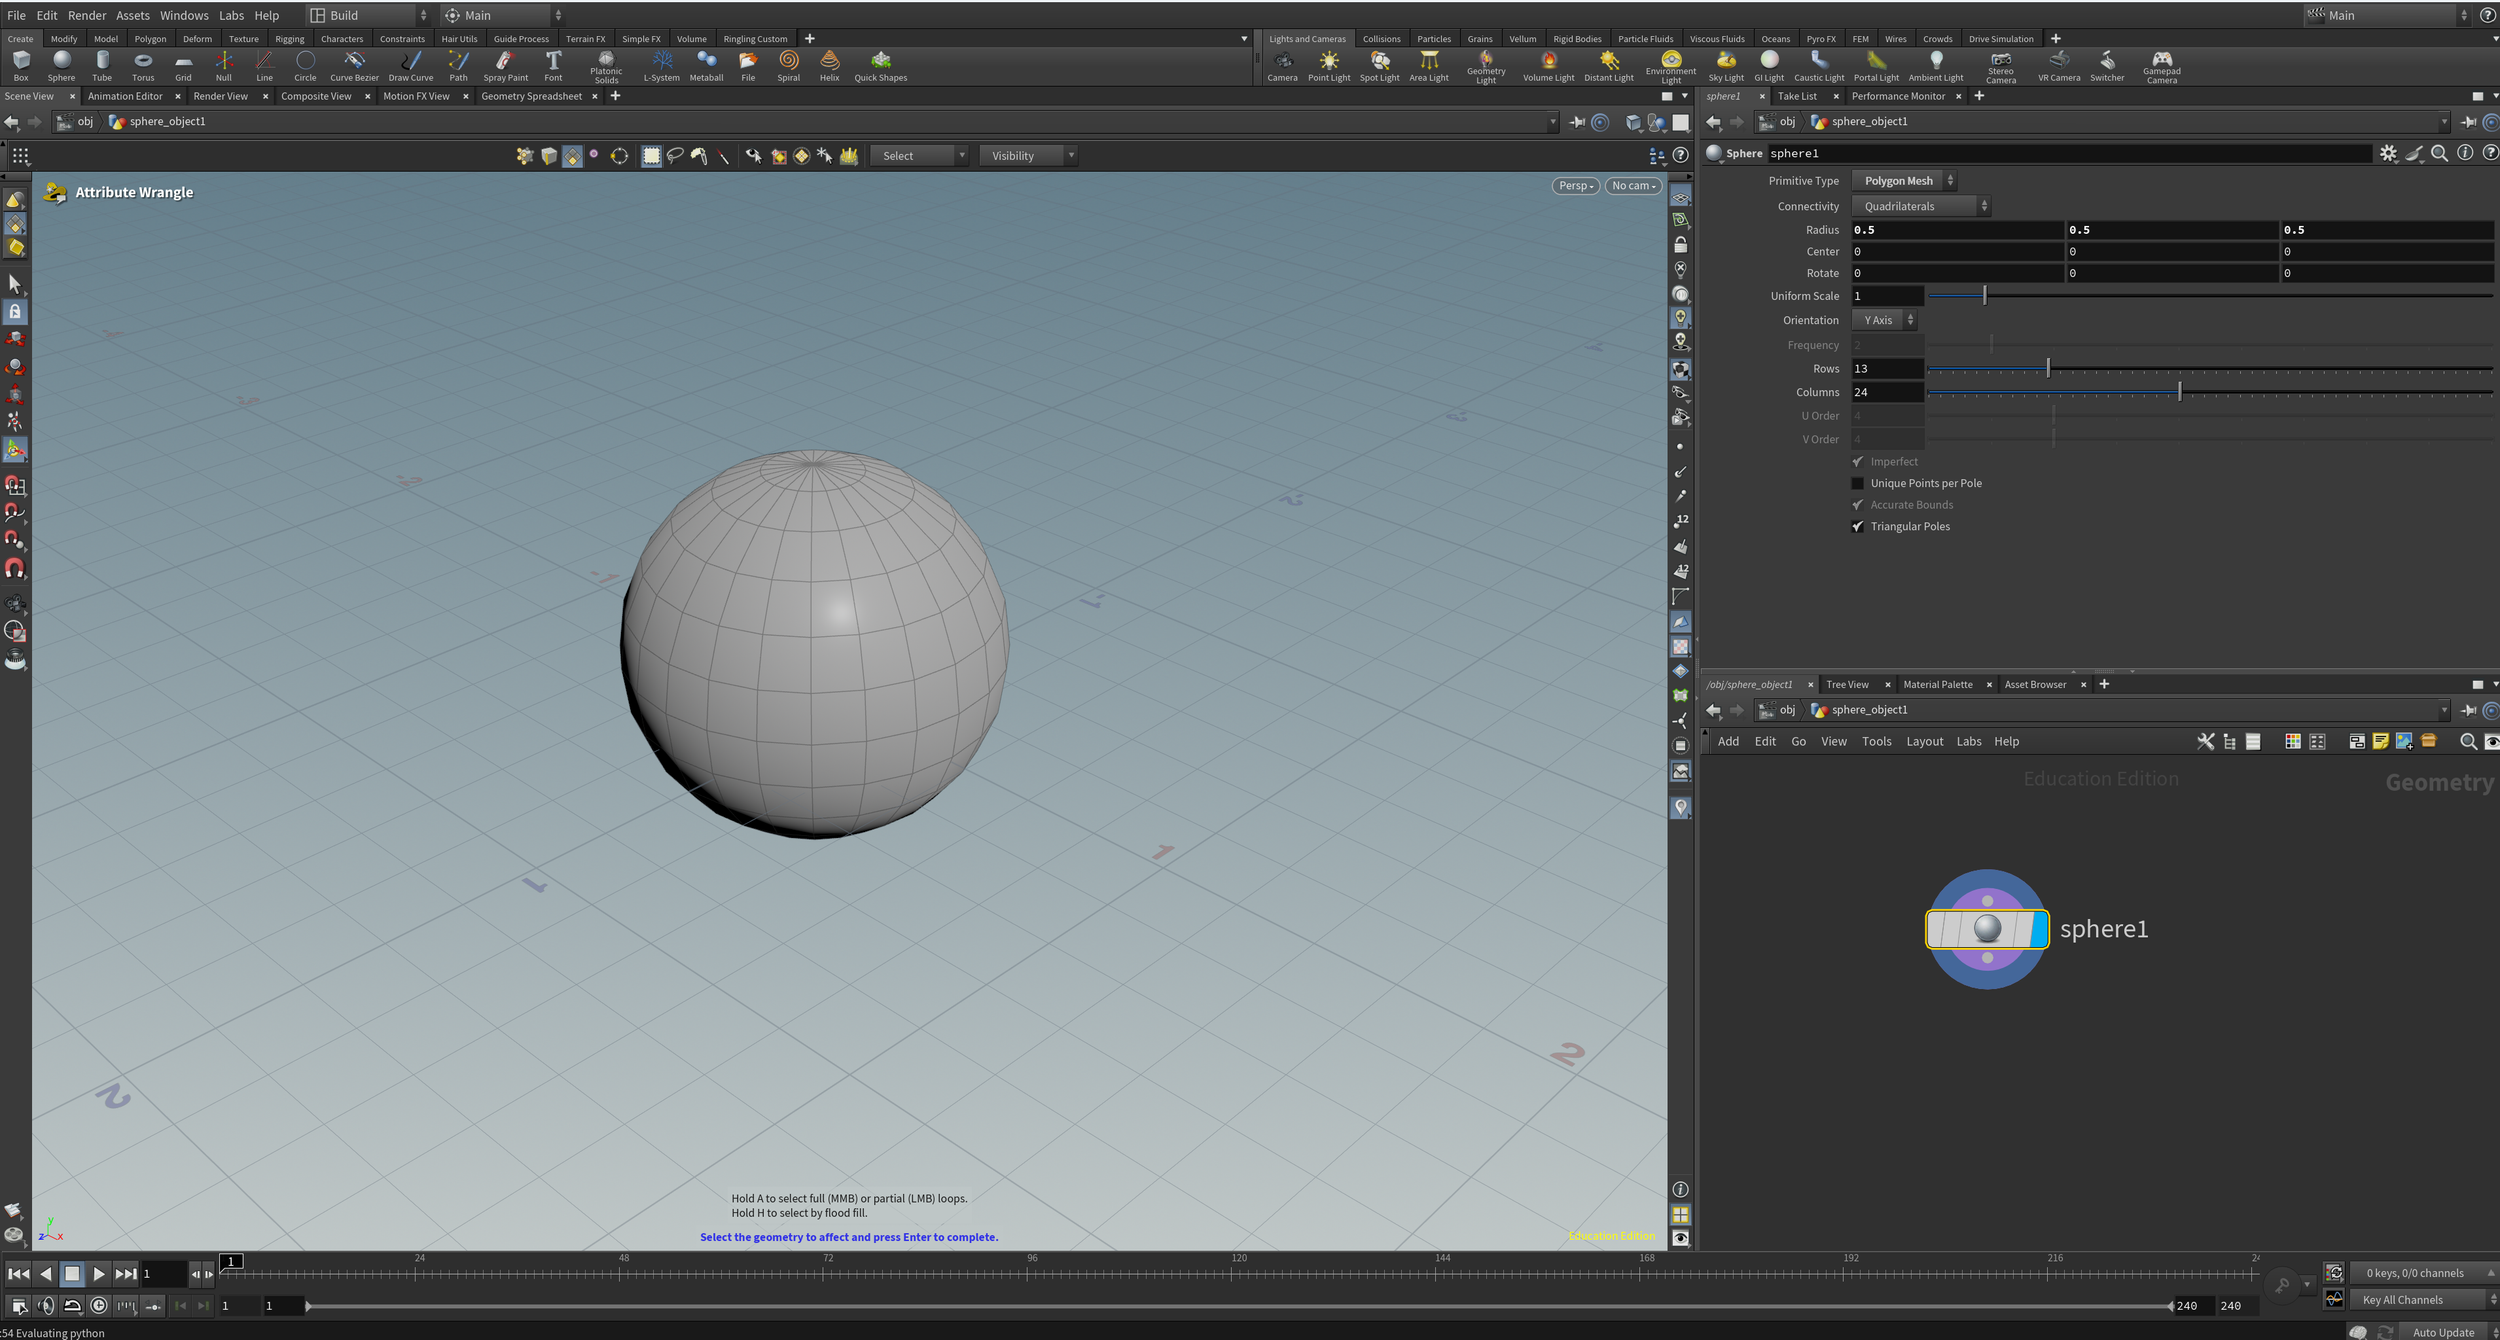The width and height of the screenshot is (2500, 1340).
Task: Click the L-System shelf tool
Action: point(661,66)
